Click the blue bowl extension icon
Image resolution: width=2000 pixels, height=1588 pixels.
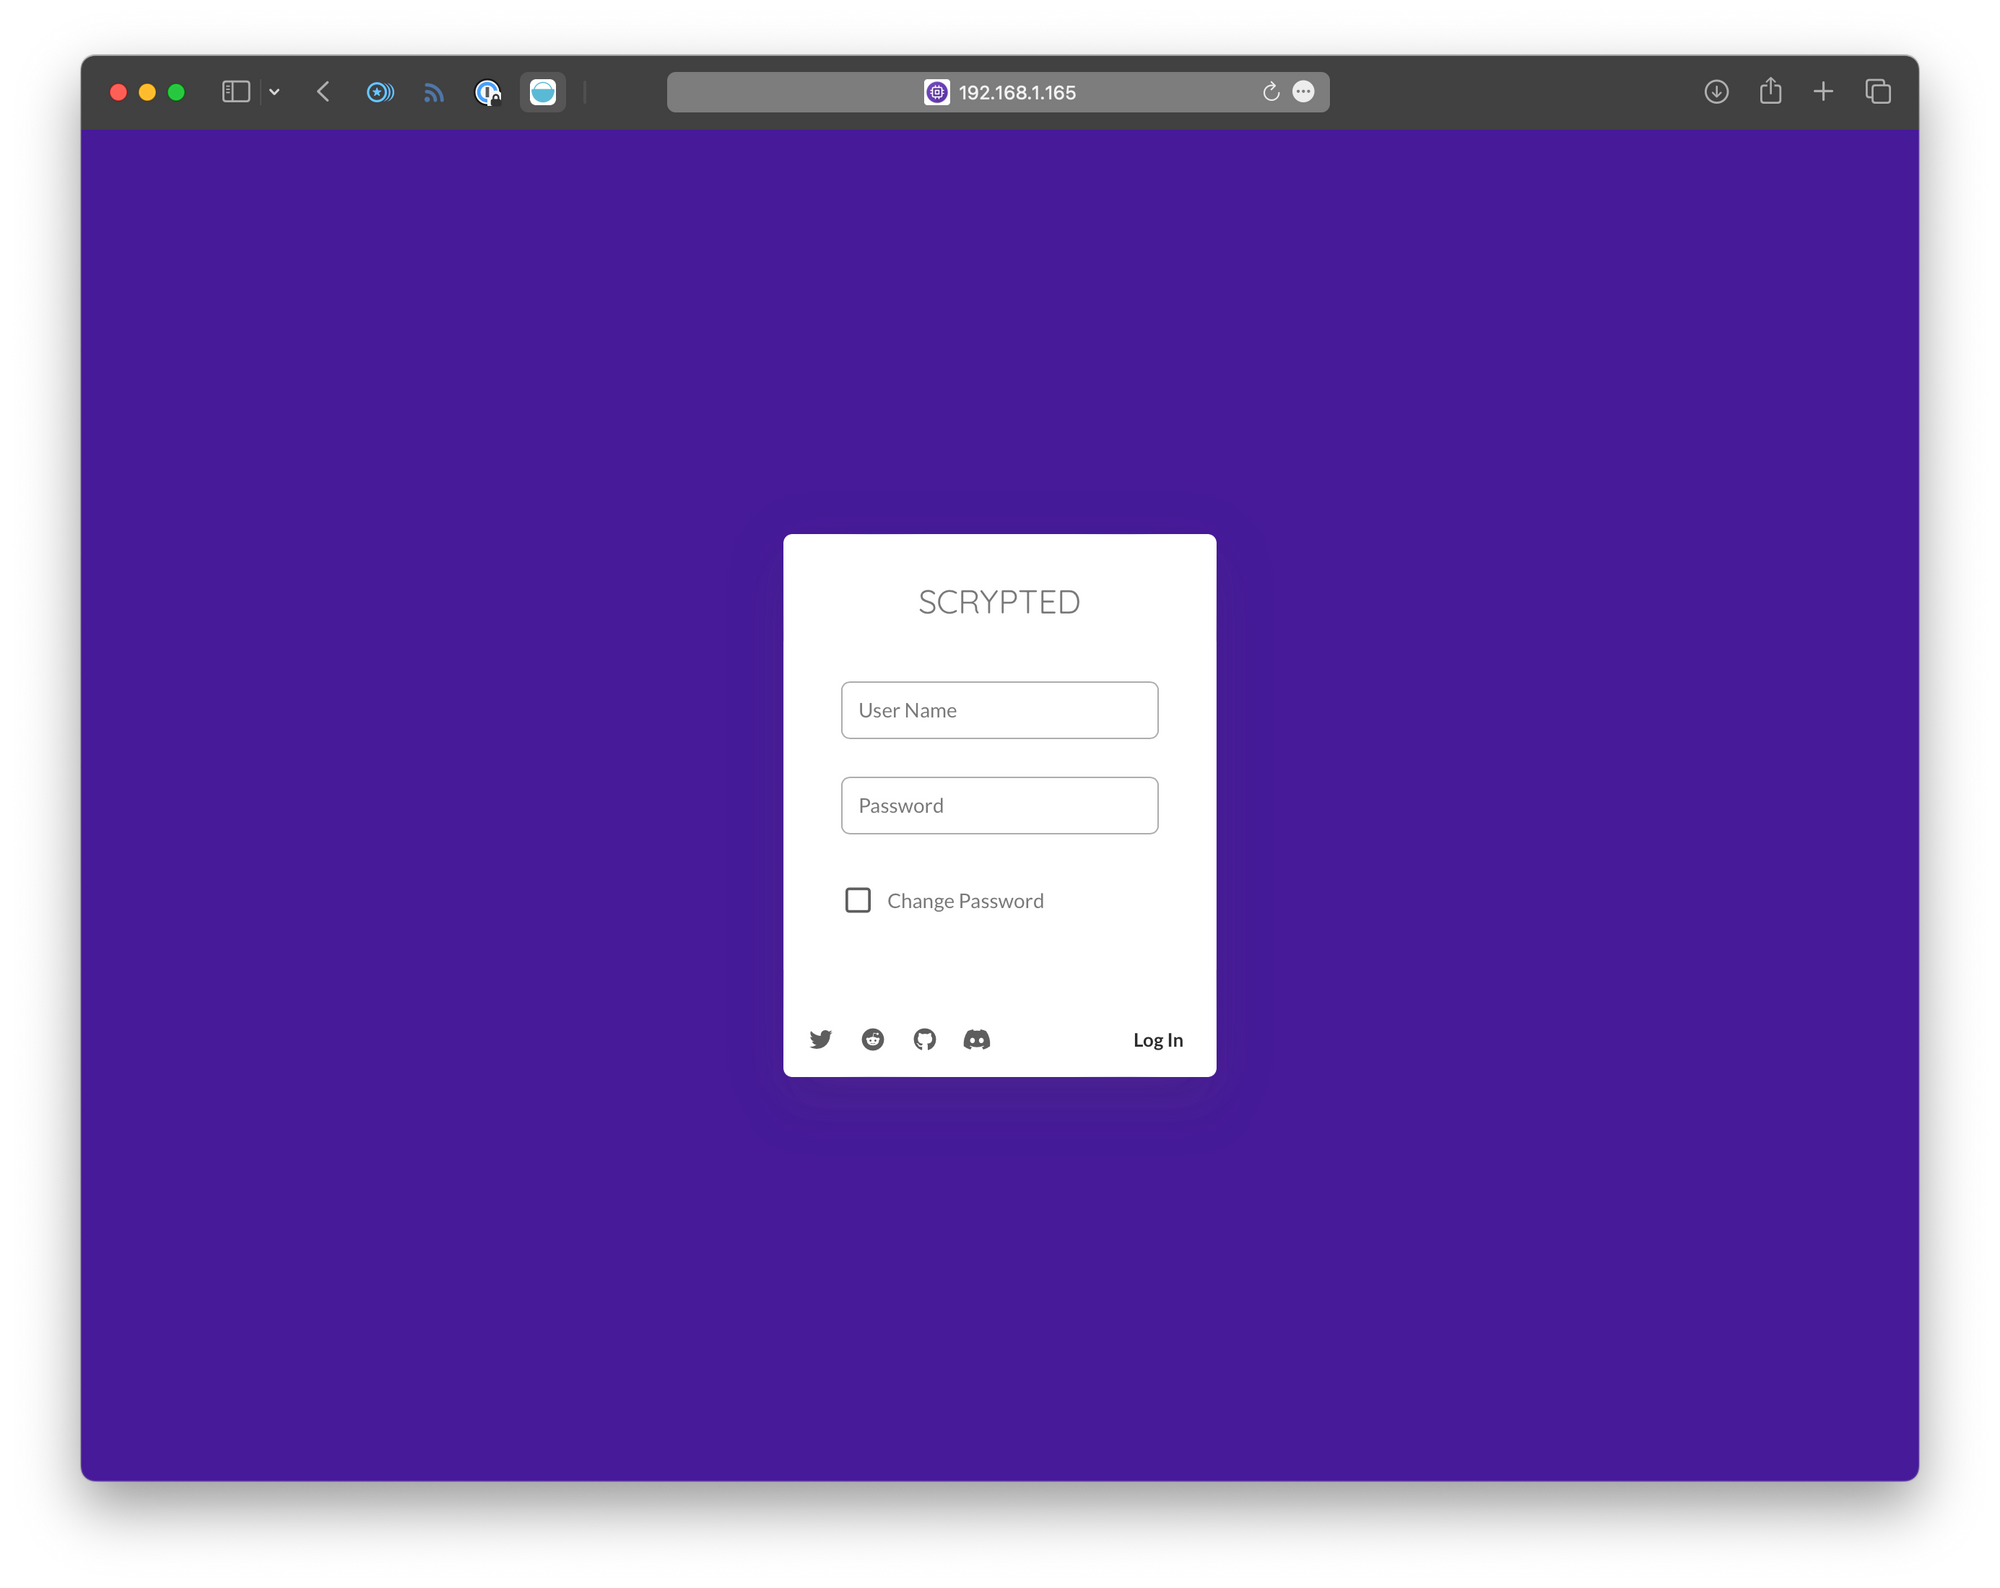pos(543,92)
